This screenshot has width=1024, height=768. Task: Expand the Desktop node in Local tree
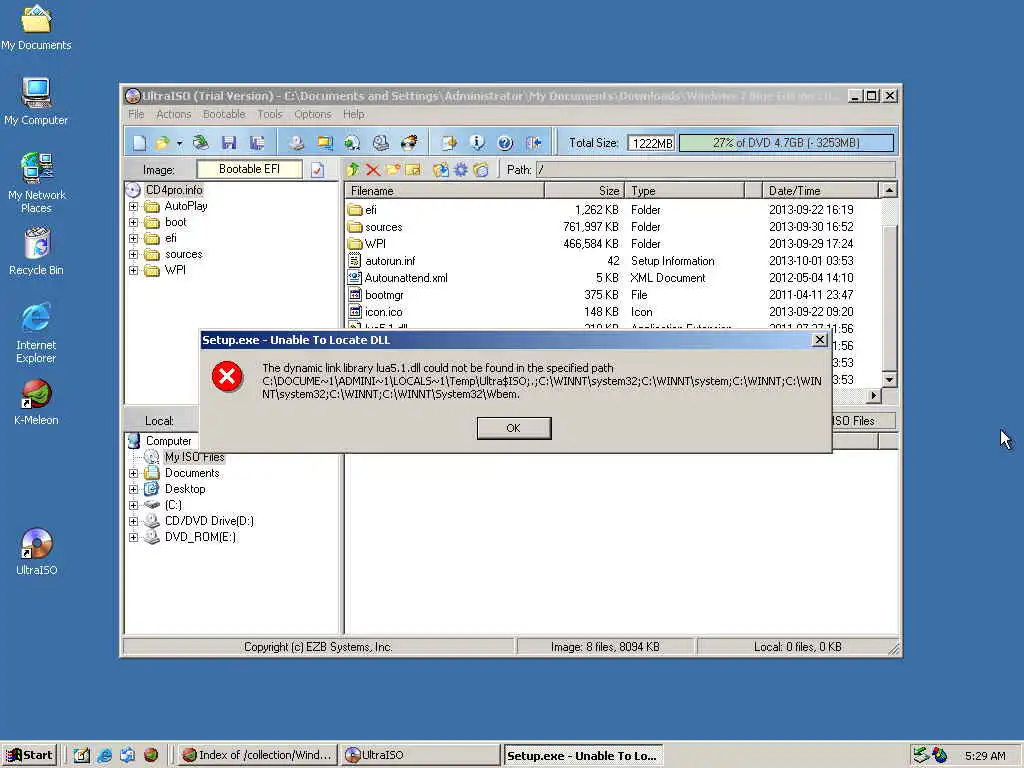point(133,489)
